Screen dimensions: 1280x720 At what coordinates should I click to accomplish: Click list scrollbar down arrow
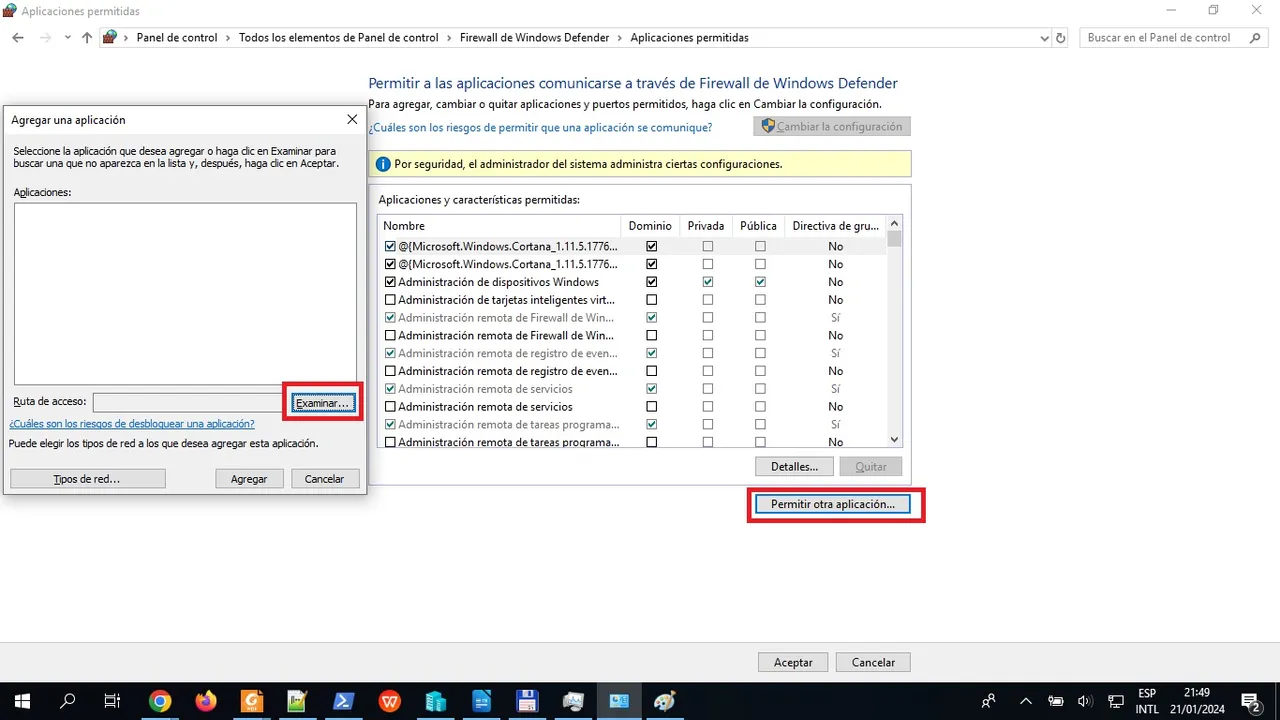tap(894, 439)
